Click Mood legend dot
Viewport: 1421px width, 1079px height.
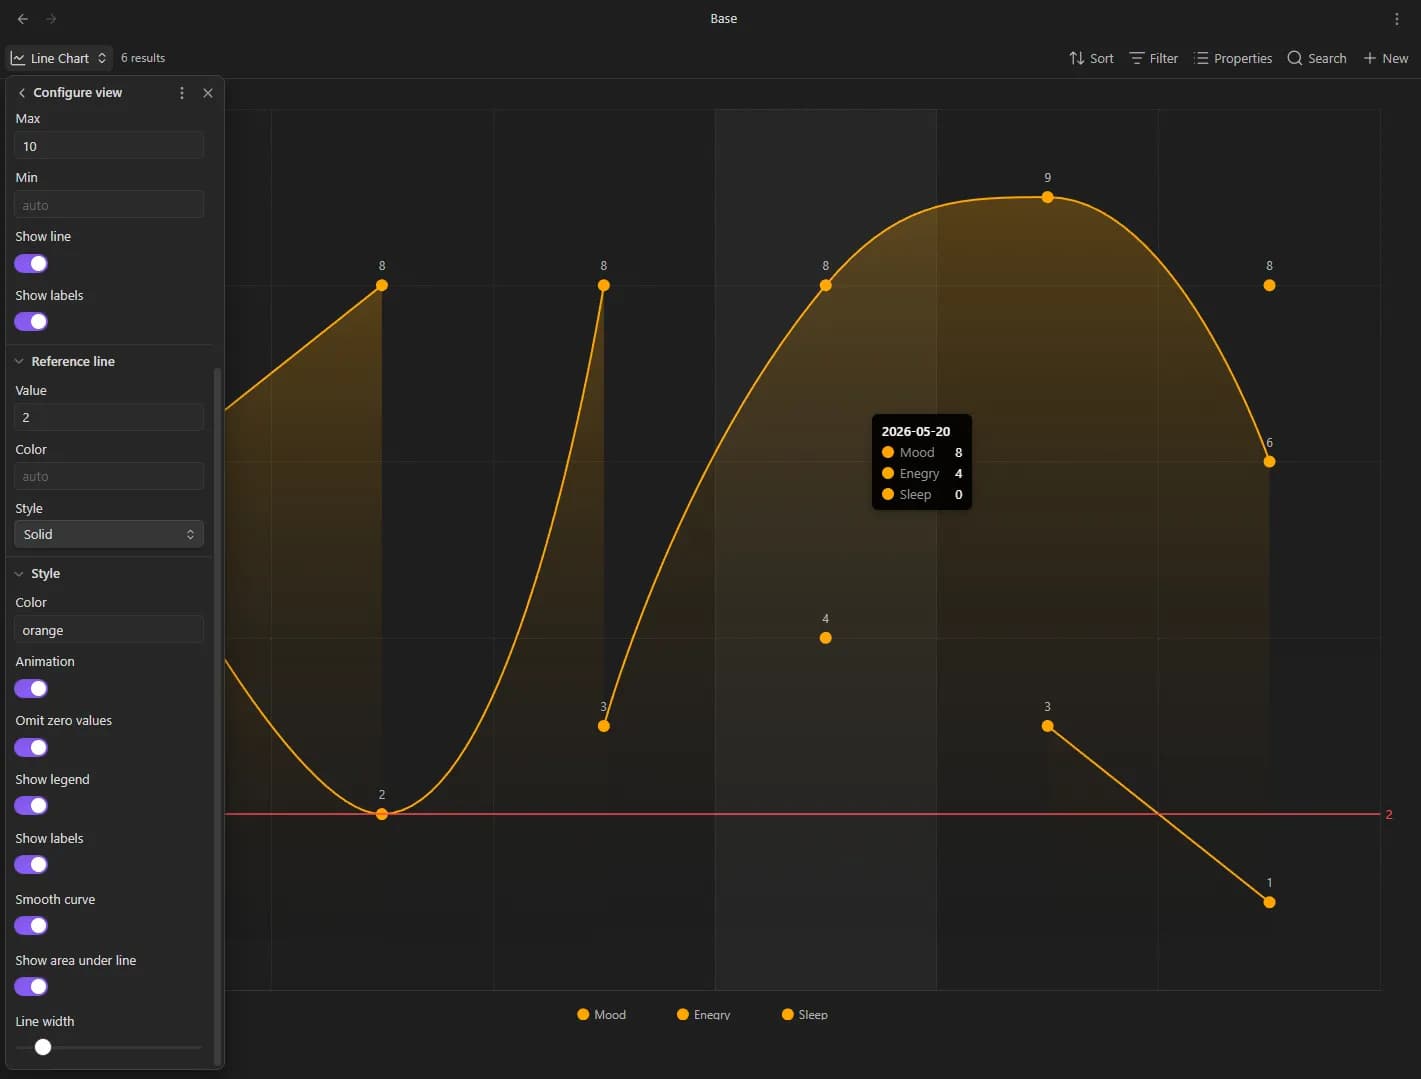click(x=583, y=1014)
